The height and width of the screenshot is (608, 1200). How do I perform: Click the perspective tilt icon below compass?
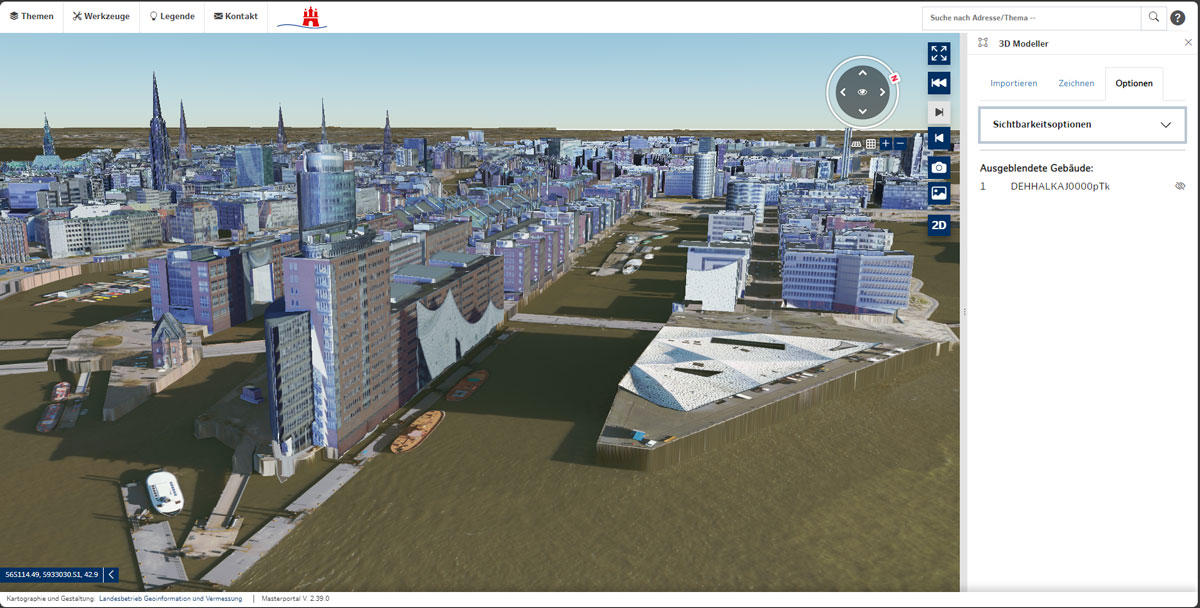pyautogui.click(x=856, y=144)
